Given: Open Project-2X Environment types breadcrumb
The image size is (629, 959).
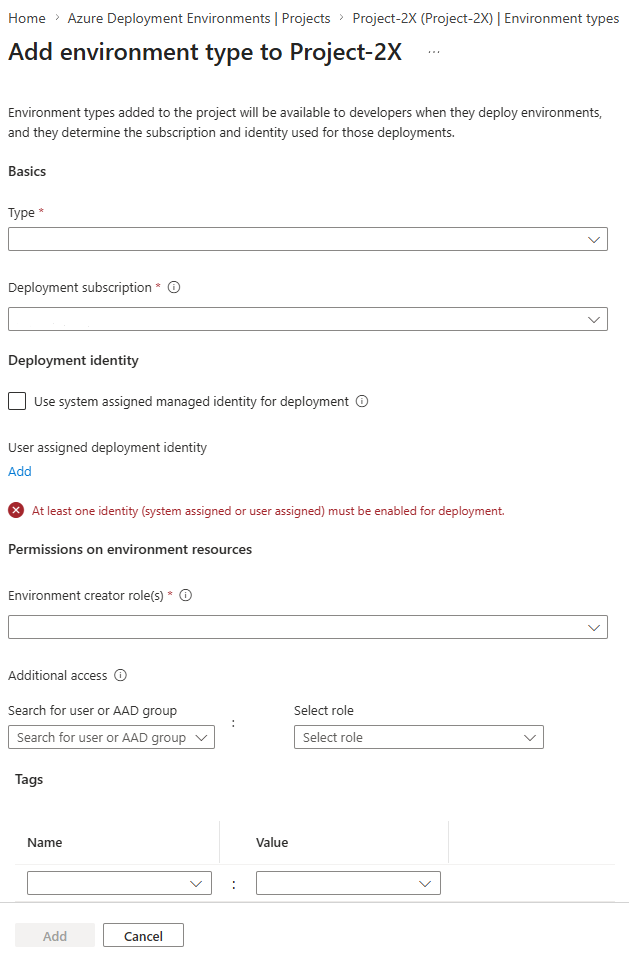Looking at the screenshot, I should click(486, 18).
